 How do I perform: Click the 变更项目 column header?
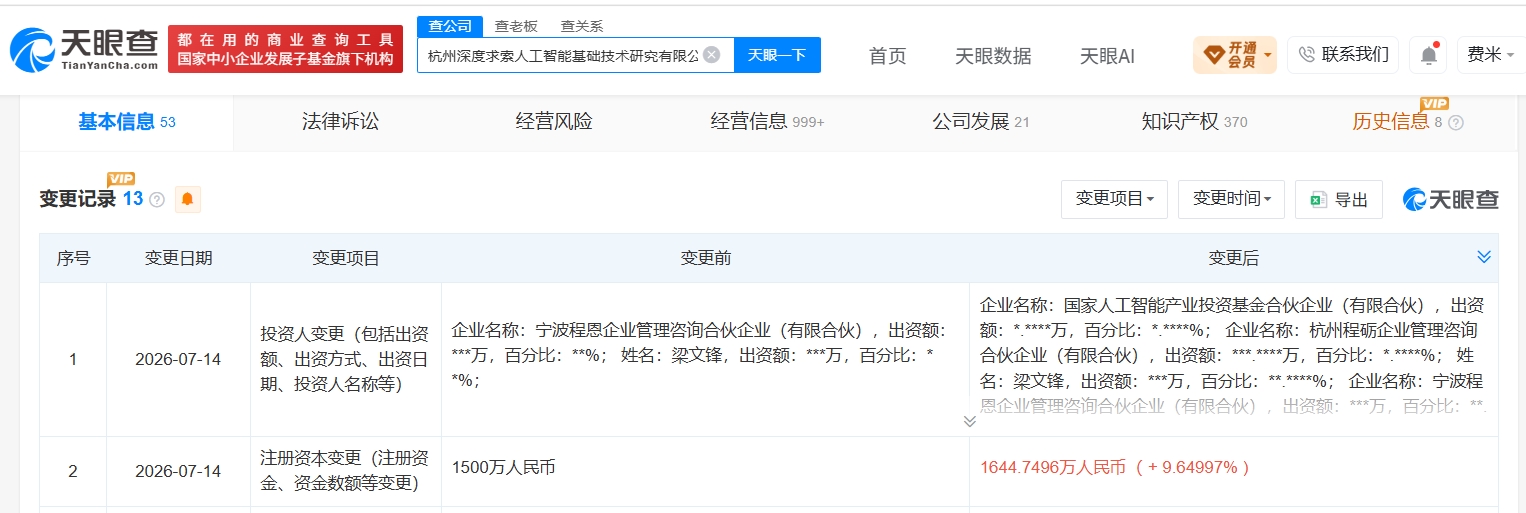point(346,258)
